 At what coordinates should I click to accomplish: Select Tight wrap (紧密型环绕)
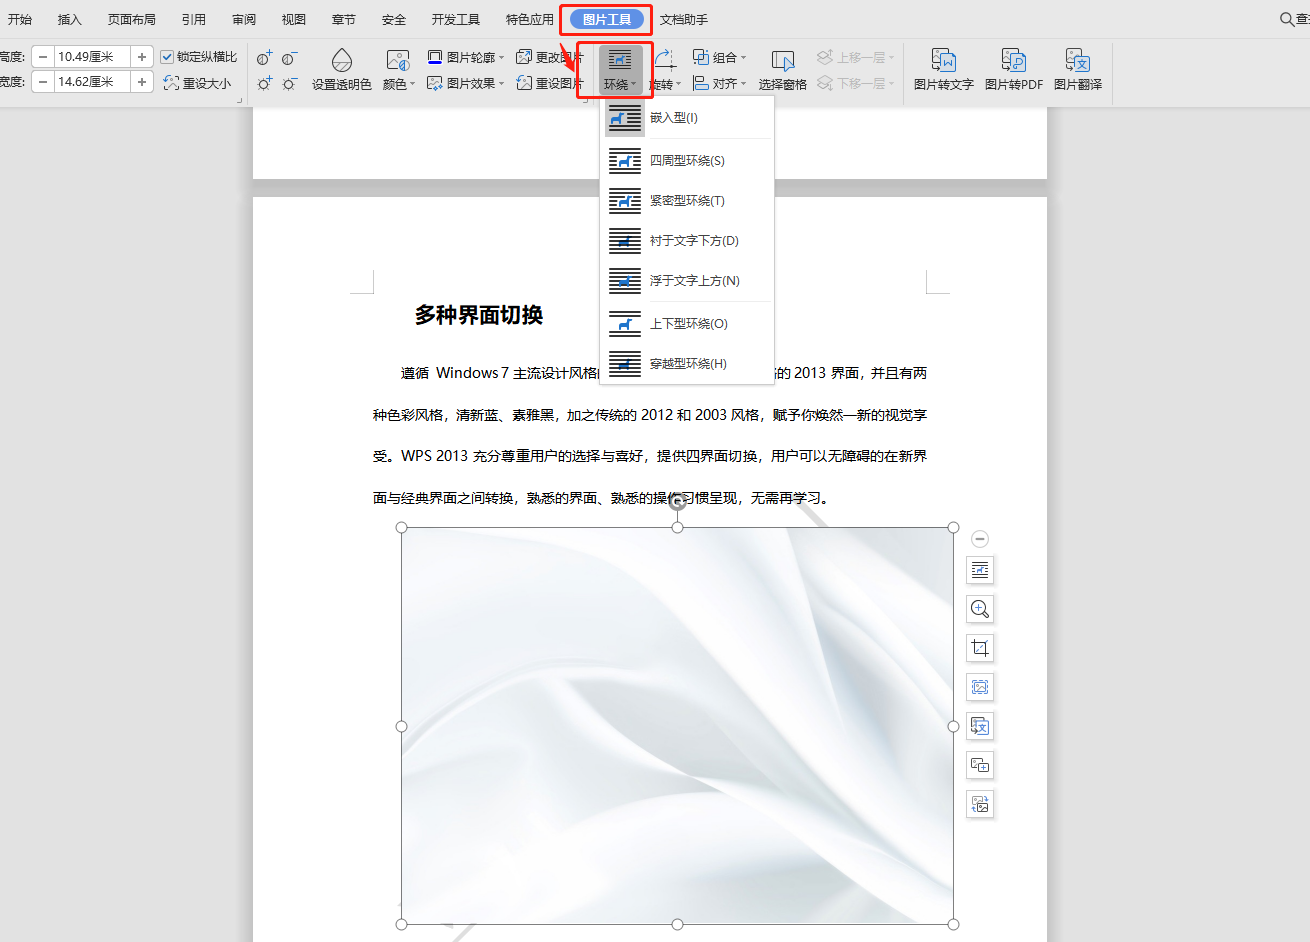[687, 200]
